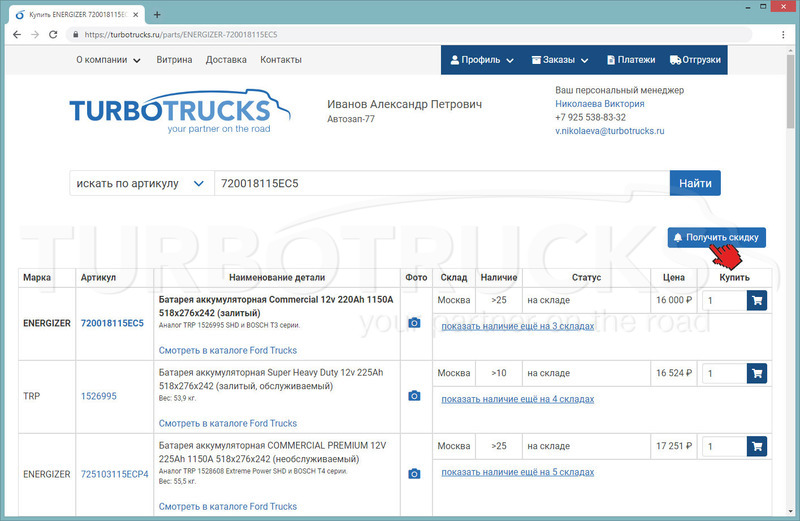
Task: Expand the Профиль dropdown
Action: [482, 60]
